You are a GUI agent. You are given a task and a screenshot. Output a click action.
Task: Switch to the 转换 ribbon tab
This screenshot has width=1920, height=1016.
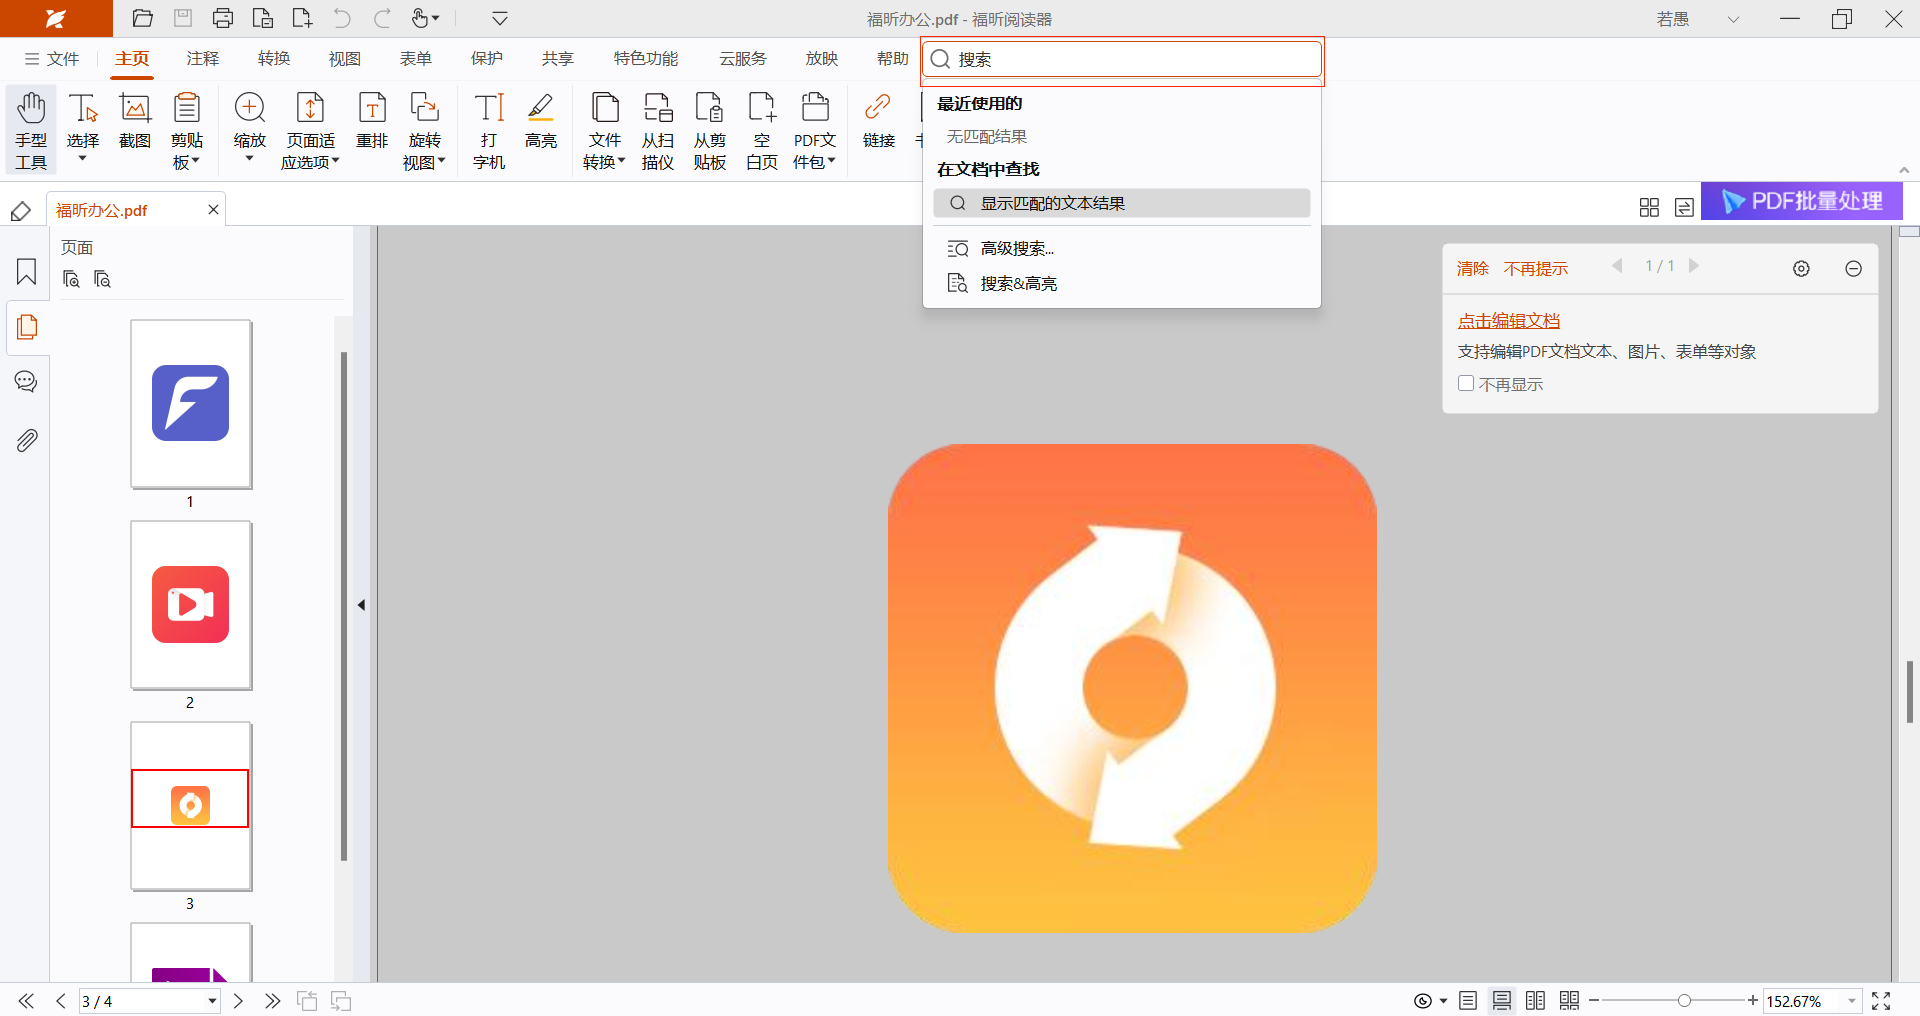[x=274, y=59]
